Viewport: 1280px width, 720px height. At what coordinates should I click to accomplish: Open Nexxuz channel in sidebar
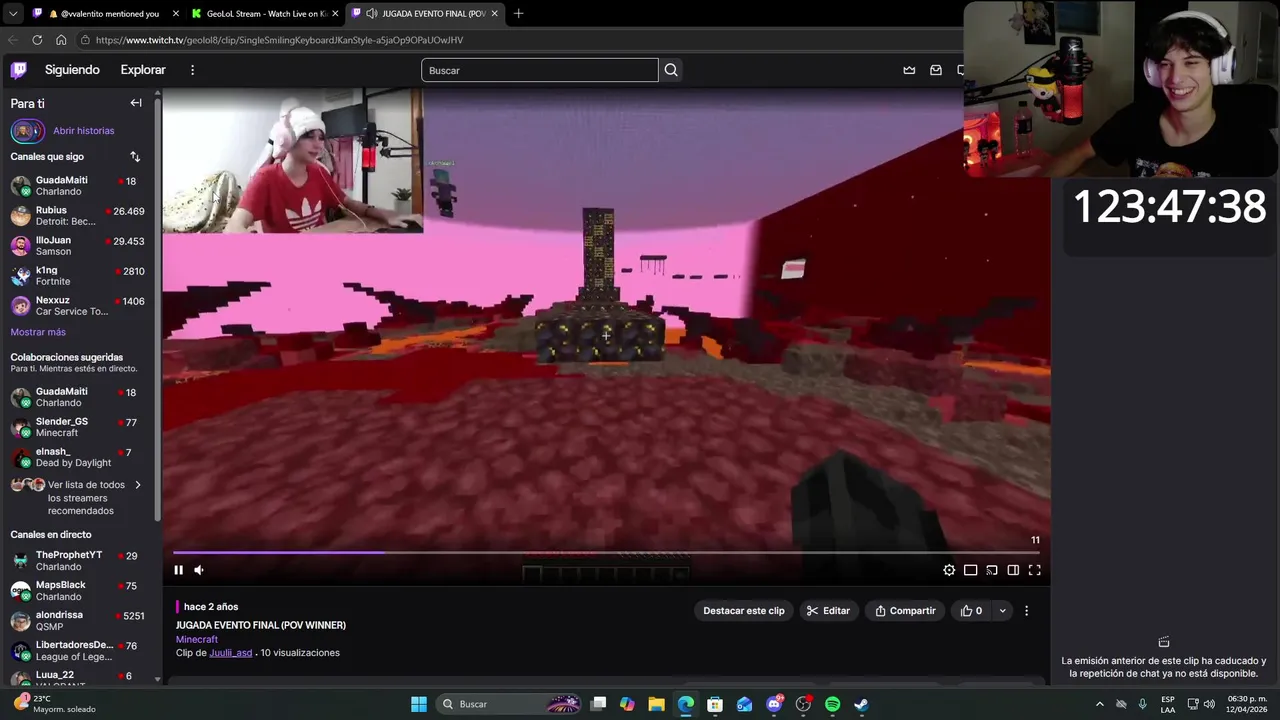click(78, 306)
